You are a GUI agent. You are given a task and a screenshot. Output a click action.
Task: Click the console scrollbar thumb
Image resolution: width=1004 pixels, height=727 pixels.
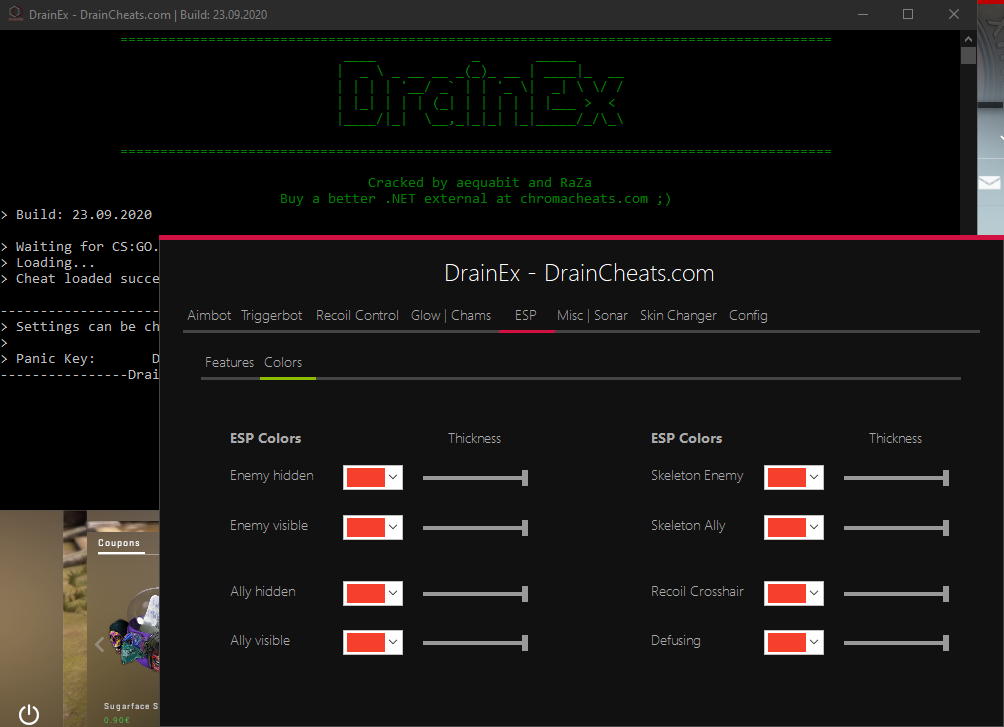click(x=968, y=56)
